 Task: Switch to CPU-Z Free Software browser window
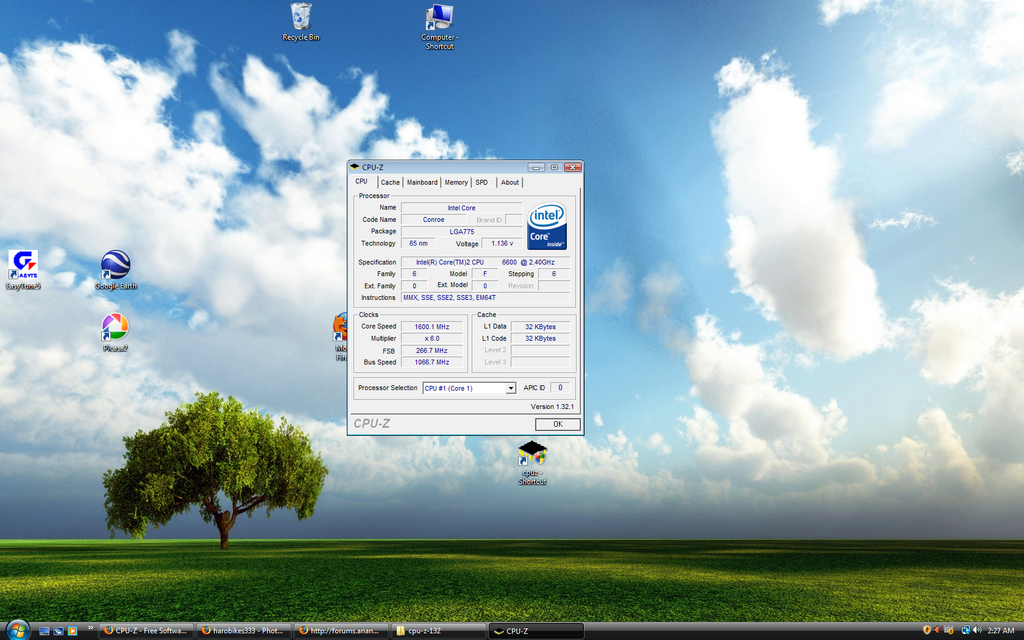145,631
